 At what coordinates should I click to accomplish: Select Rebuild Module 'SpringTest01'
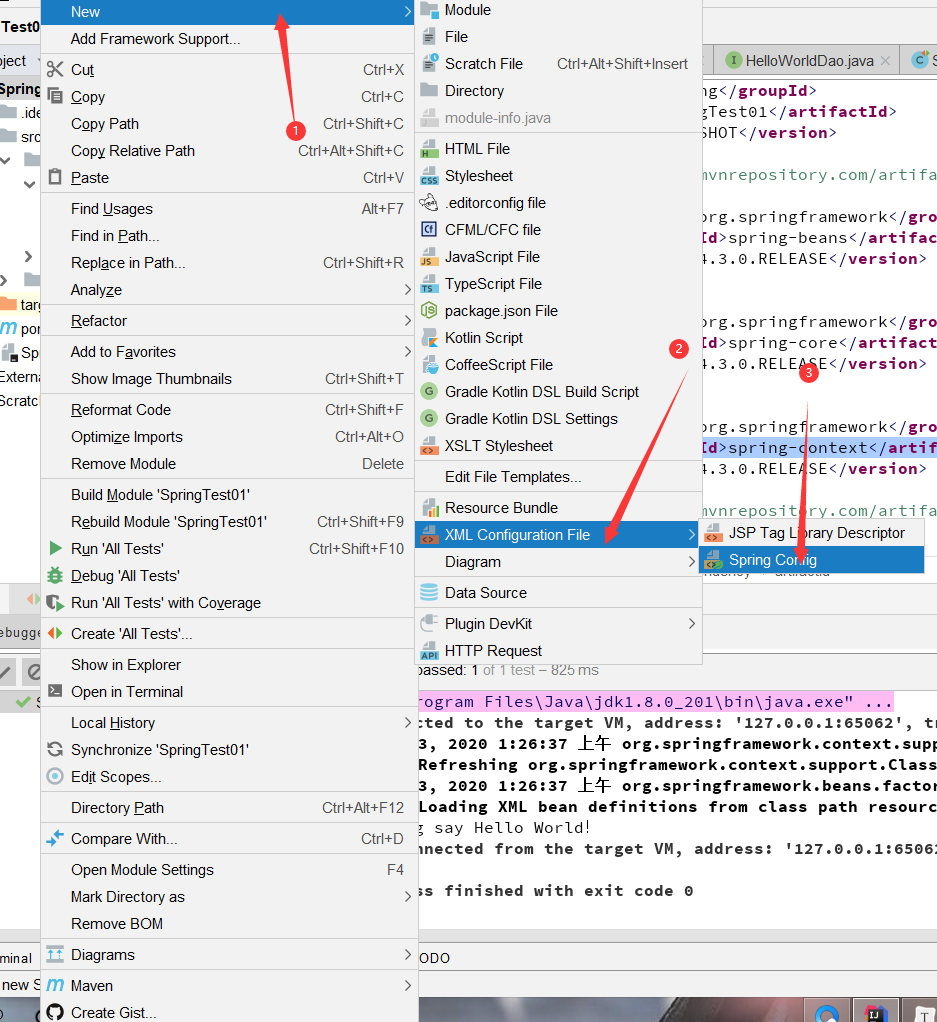tap(227, 521)
